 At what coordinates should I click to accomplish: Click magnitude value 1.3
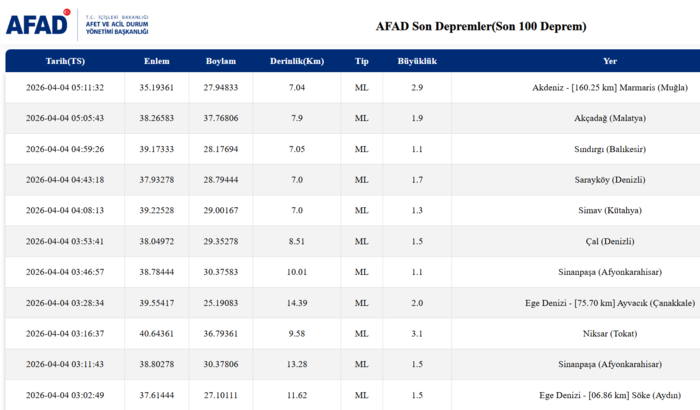417,210
